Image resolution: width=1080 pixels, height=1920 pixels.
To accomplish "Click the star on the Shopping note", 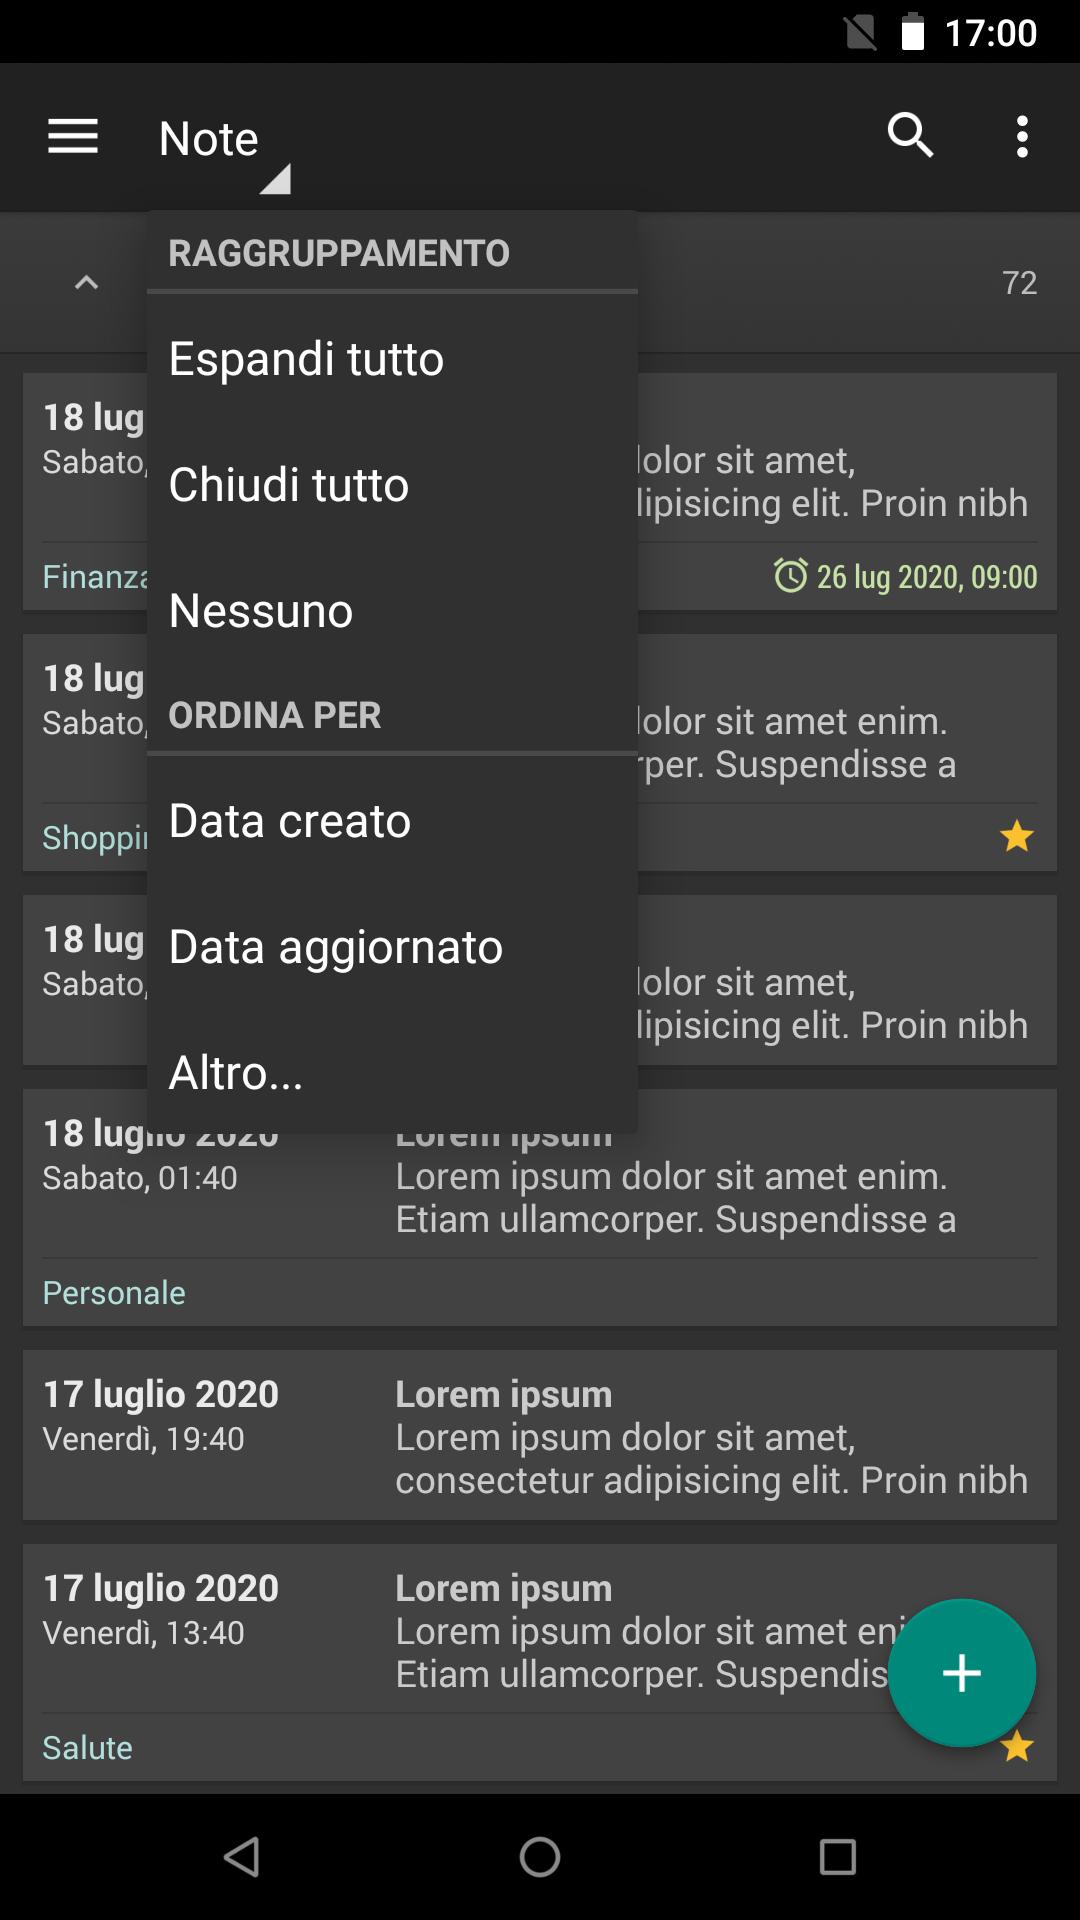I will pyautogui.click(x=1016, y=836).
